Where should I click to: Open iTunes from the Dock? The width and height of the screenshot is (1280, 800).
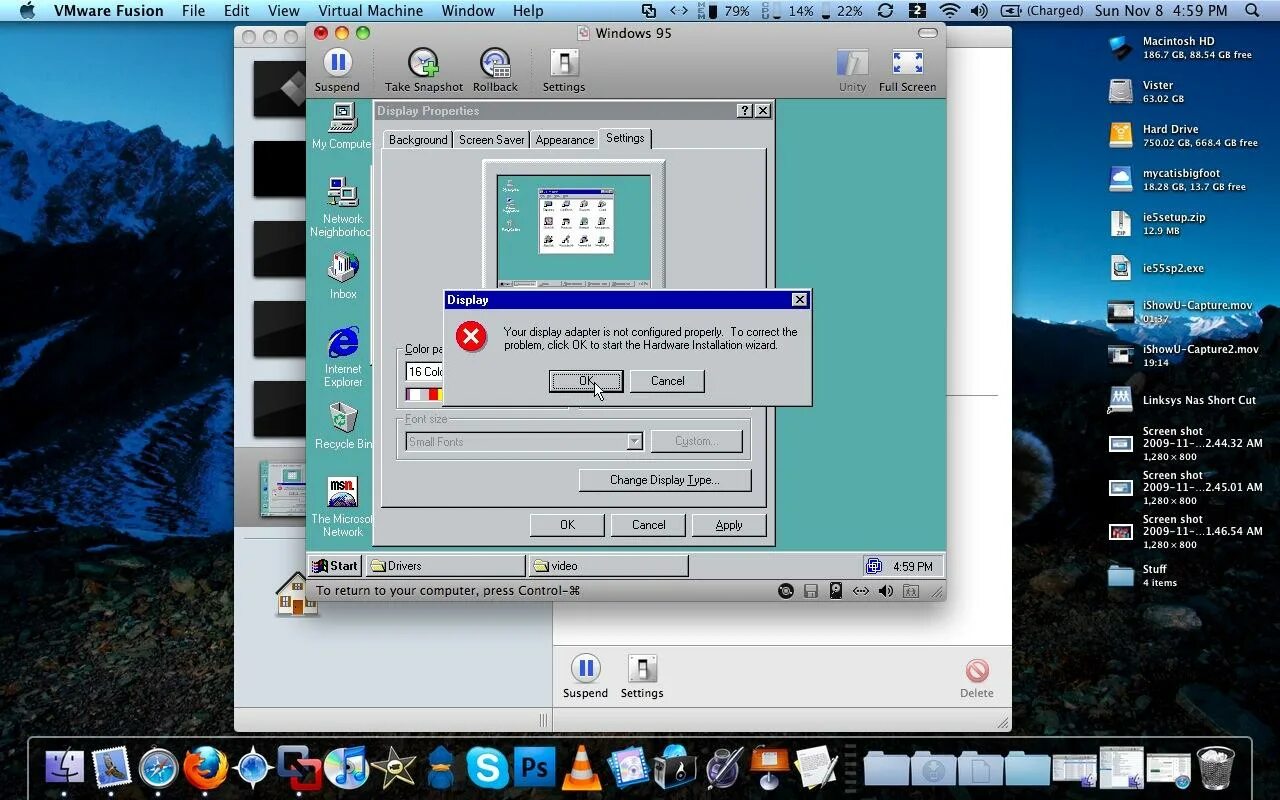pyautogui.click(x=346, y=768)
